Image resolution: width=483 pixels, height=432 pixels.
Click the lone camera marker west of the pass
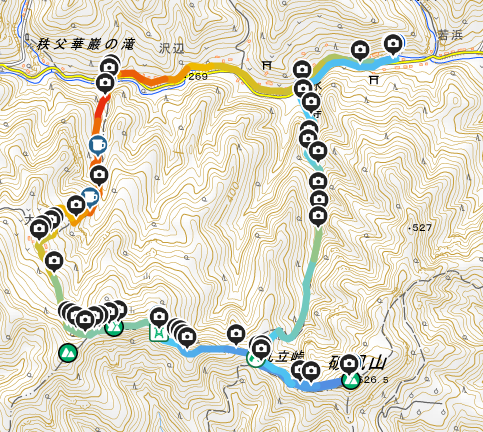point(236,334)
